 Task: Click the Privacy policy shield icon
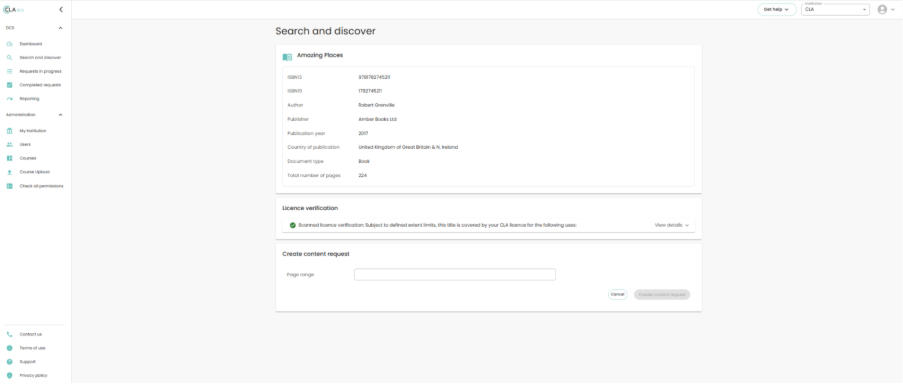pos(9,375)
